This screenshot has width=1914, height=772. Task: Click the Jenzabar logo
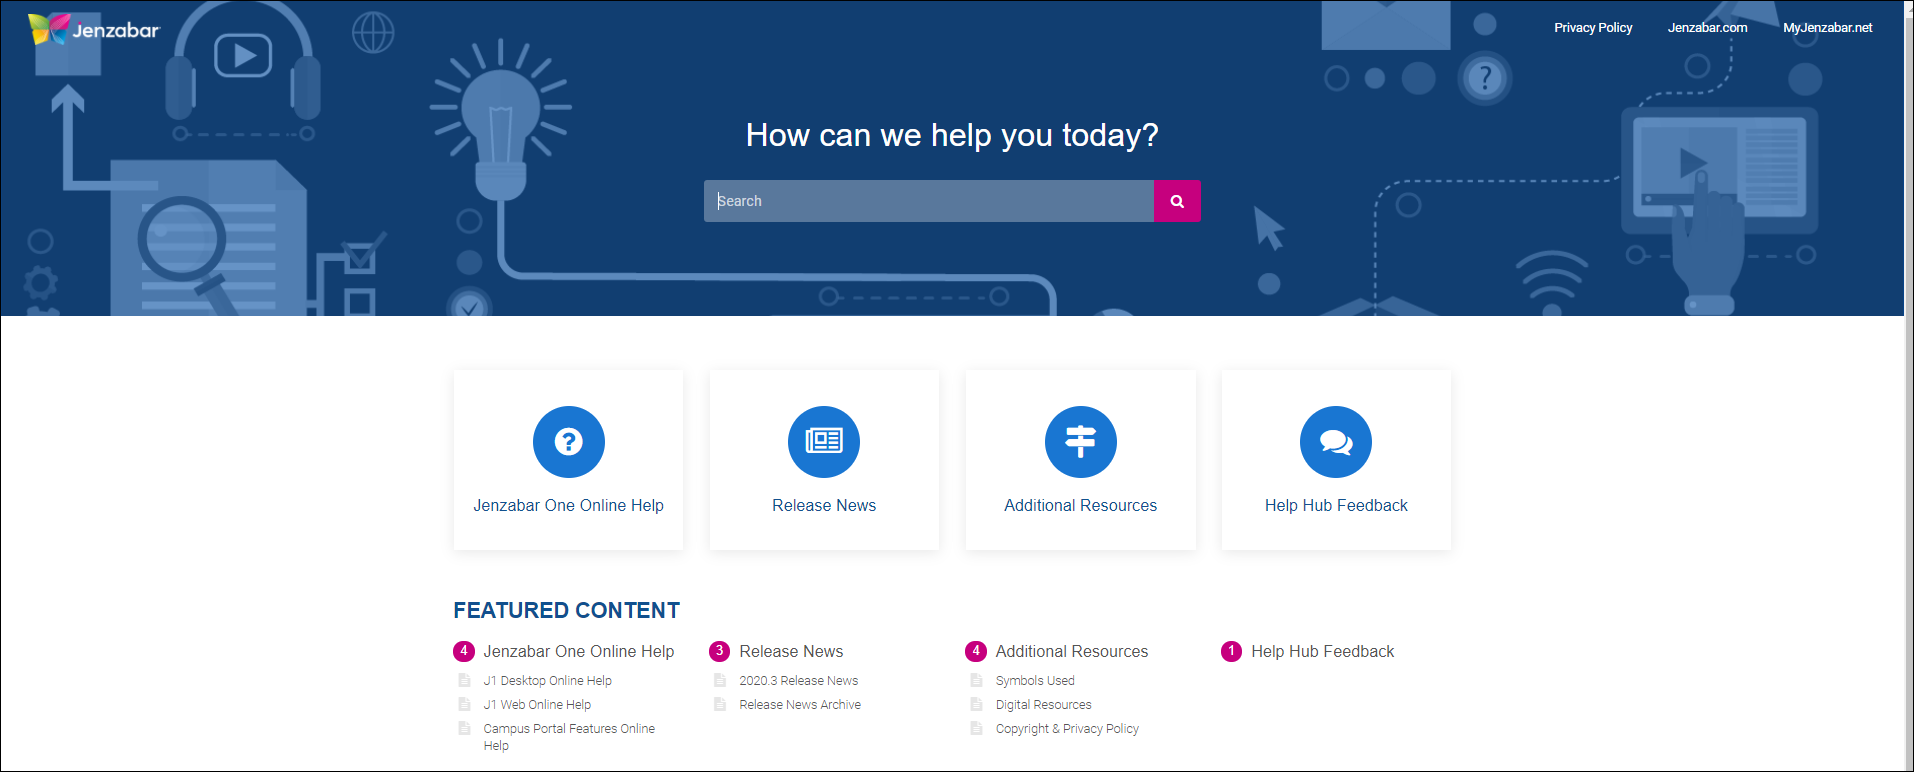point(94,30)
